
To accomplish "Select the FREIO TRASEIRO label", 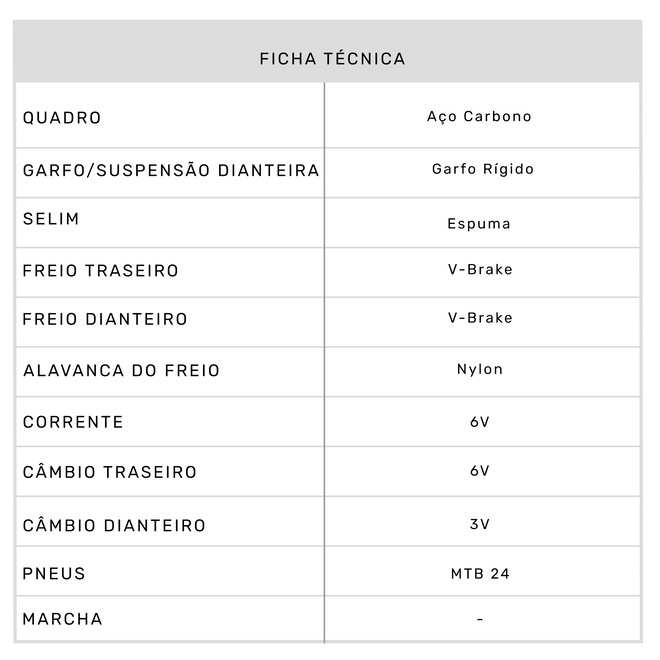I will (101, 271).
